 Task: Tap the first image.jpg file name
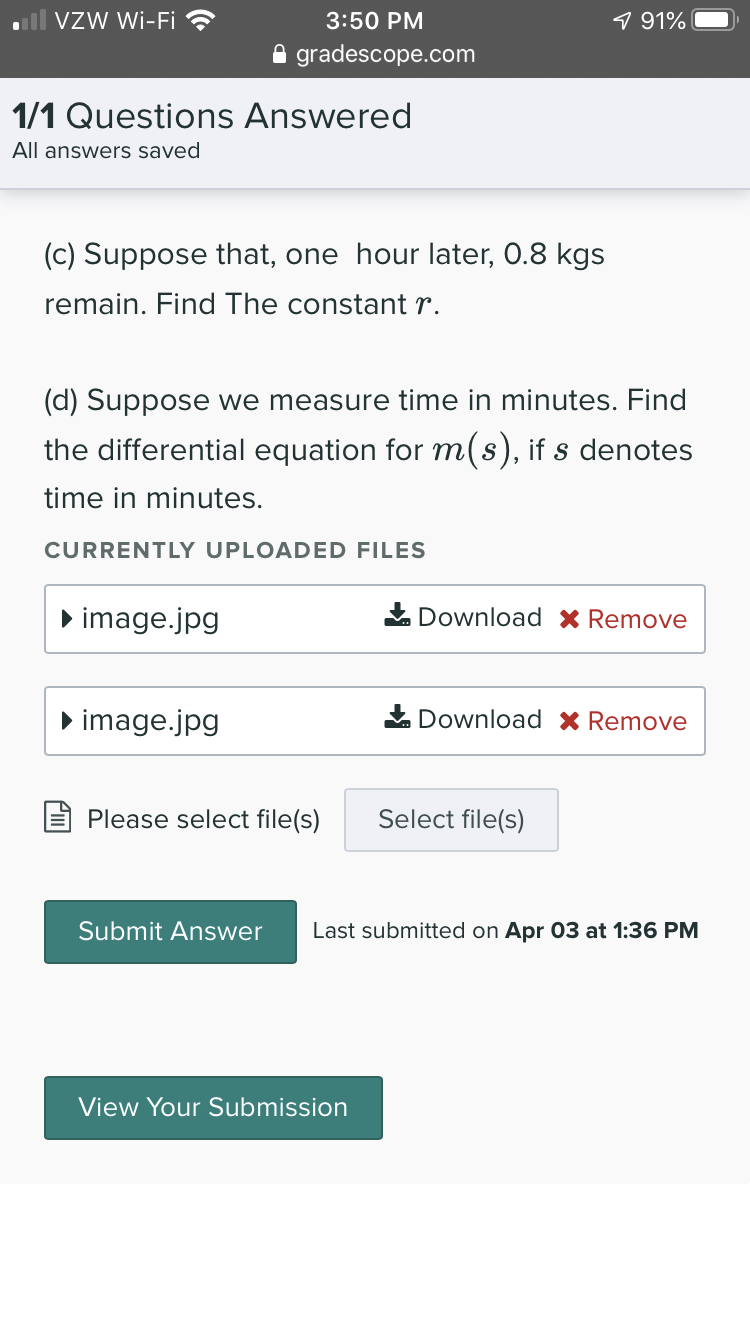(x=150, y=619)
